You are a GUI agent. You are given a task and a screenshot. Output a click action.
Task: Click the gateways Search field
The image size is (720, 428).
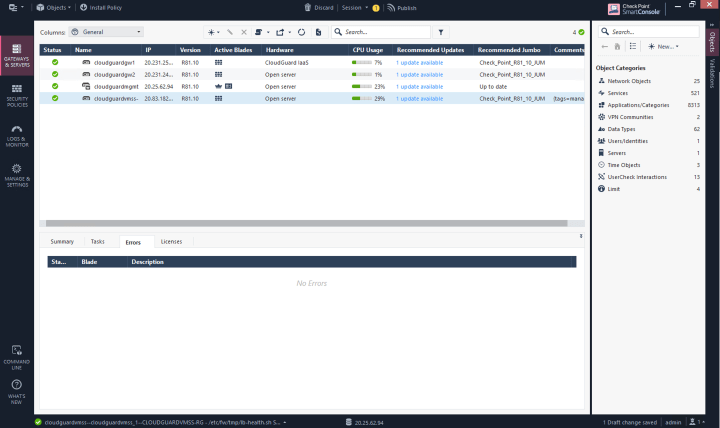381,32
